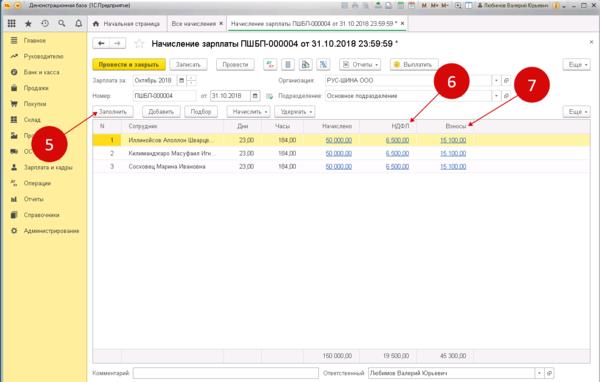Click the Заполнить button
600x382 pixels.
(x=113, y=112)
